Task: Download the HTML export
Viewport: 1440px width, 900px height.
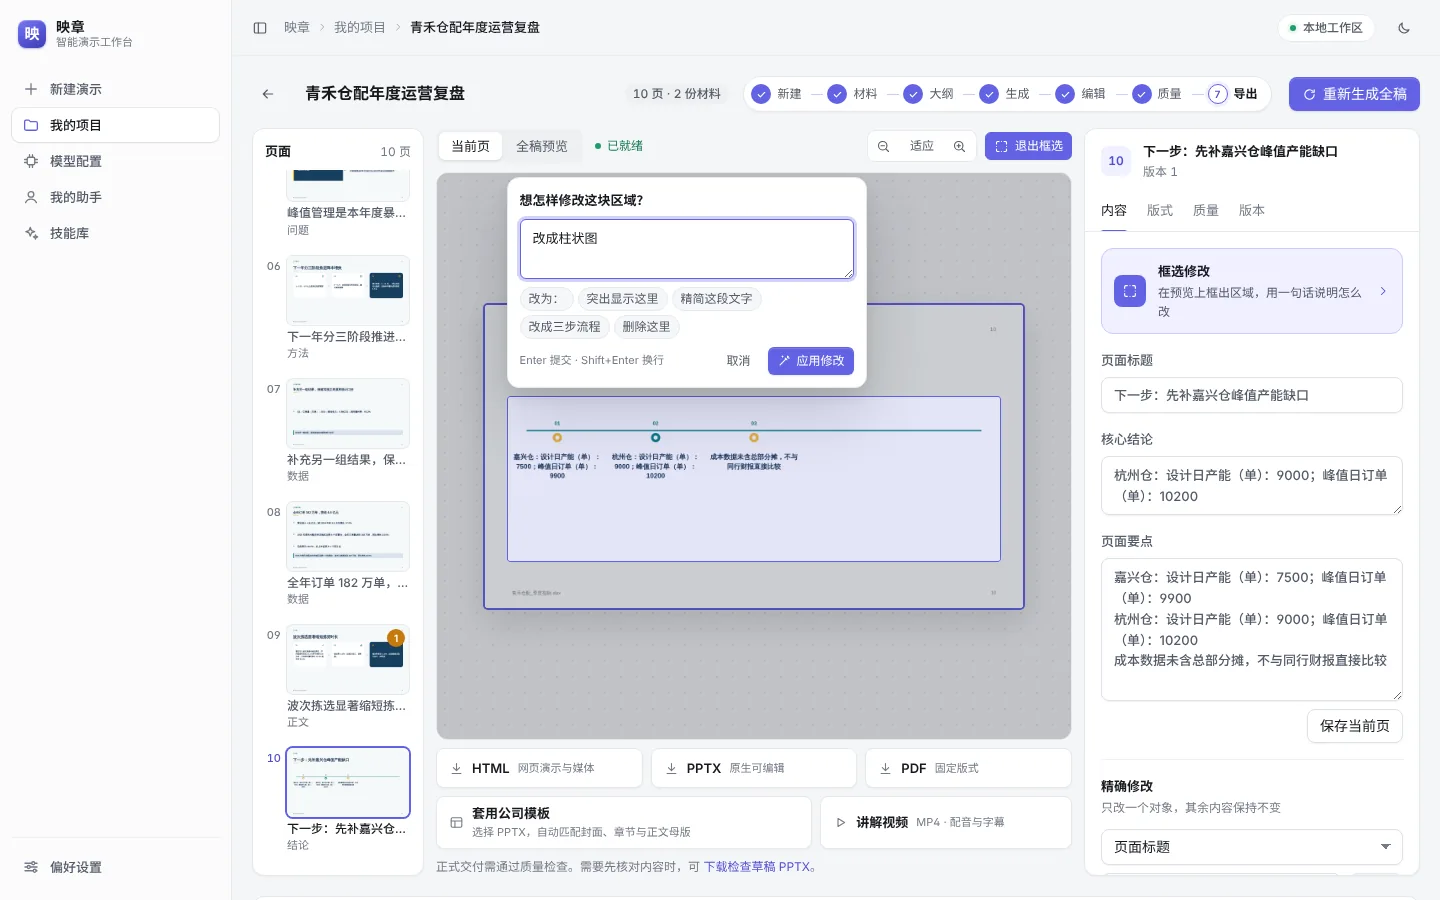Action: click(539, 768)
